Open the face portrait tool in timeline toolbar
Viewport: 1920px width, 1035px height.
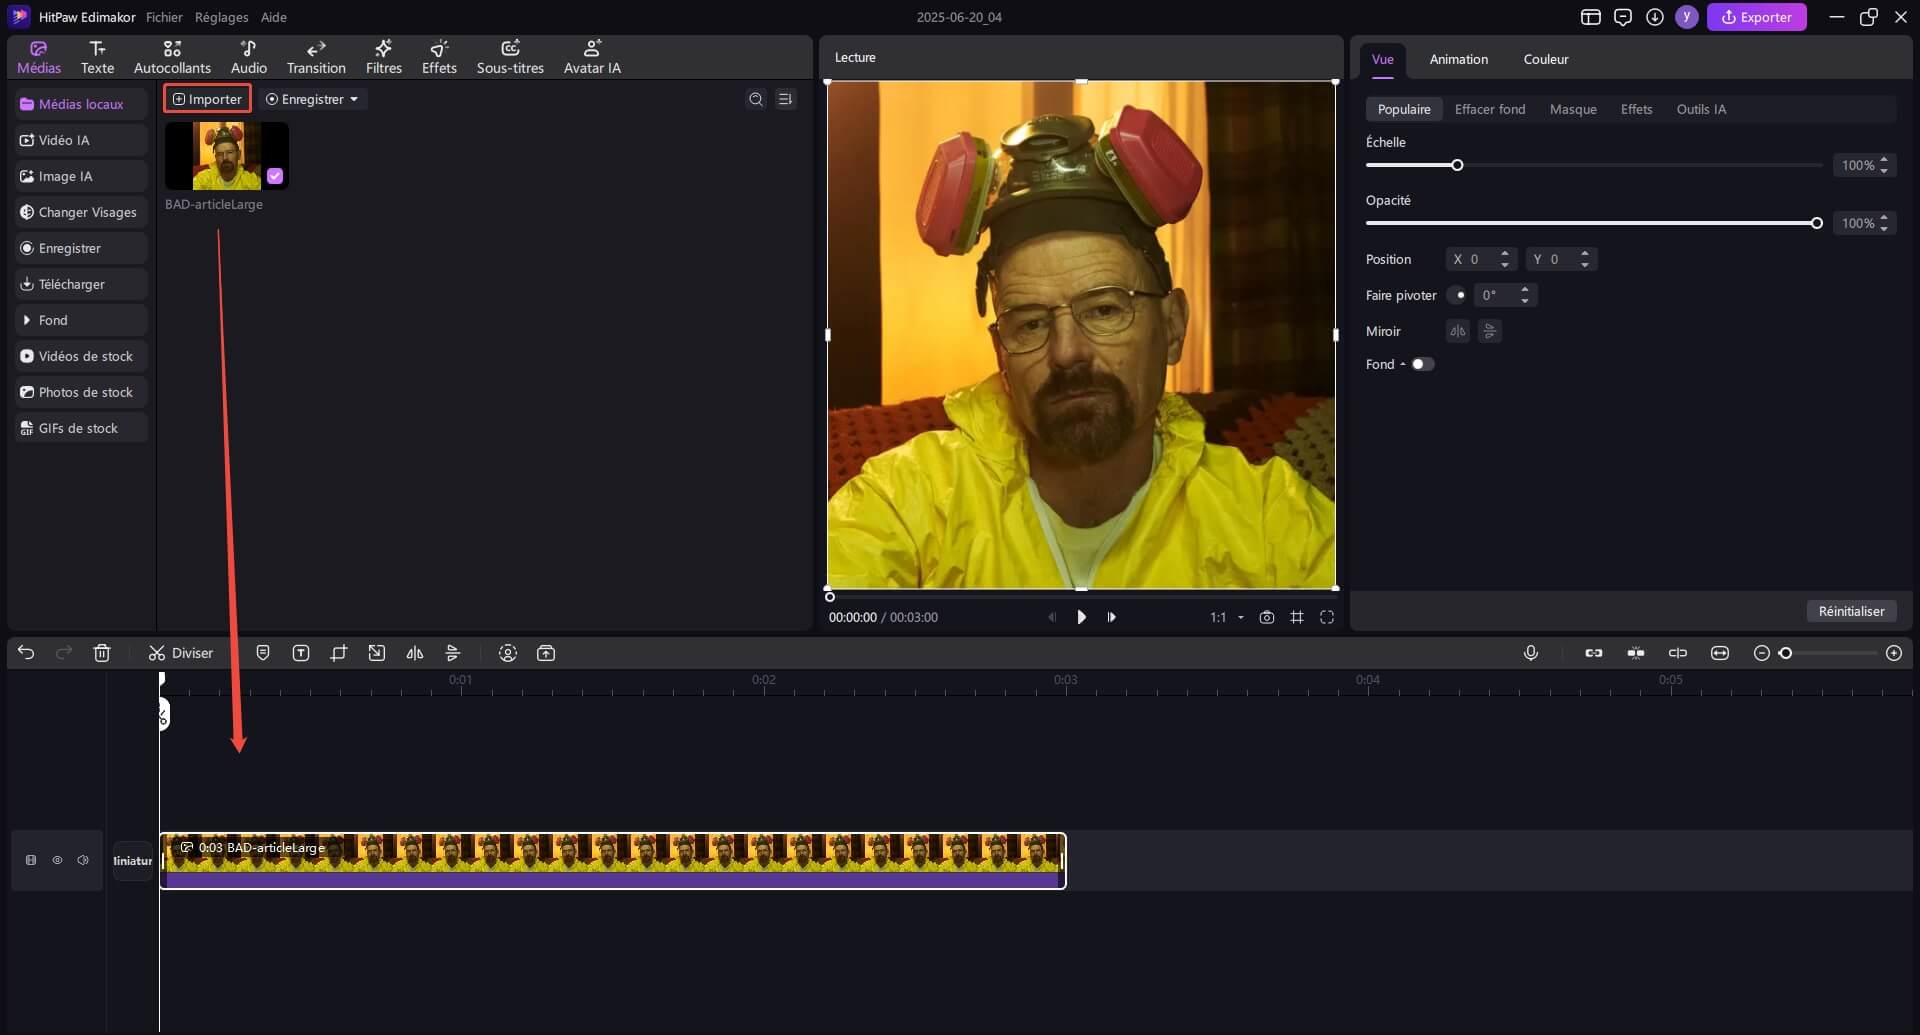click(x=508, y=653)
